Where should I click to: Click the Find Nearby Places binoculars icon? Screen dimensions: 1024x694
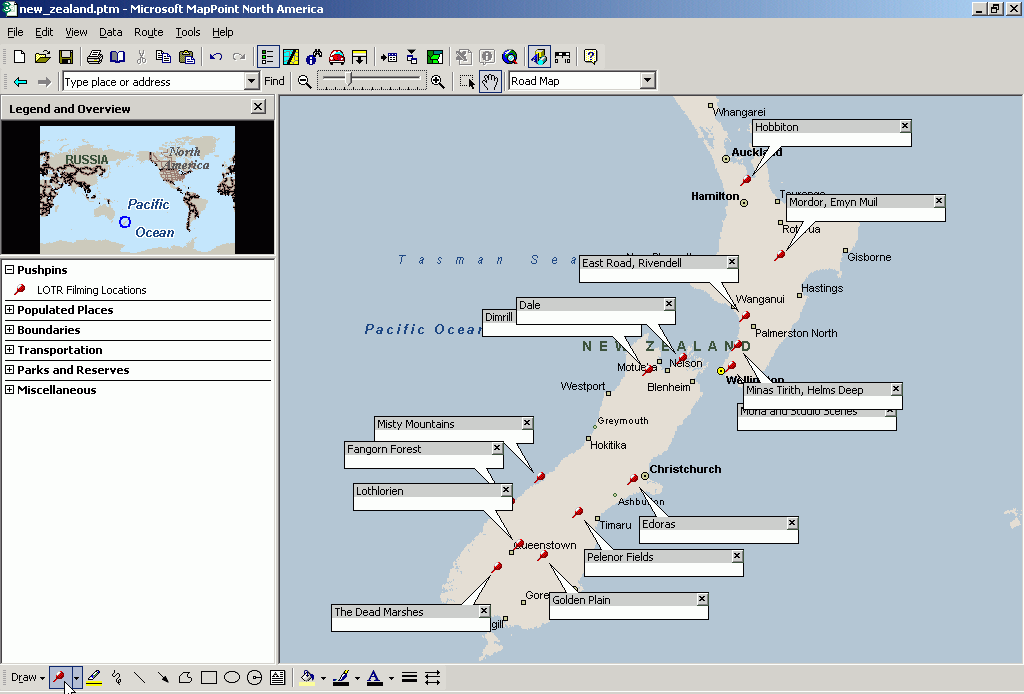(314, 57)
